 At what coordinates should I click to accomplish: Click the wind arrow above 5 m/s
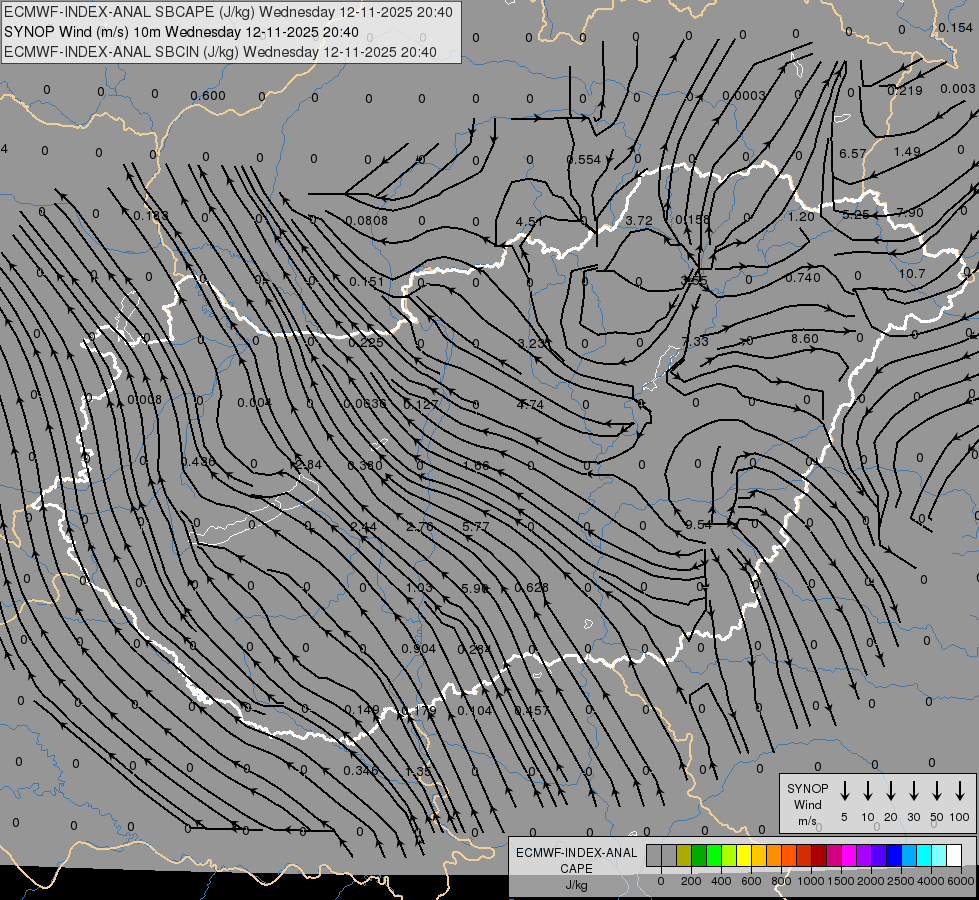pyautogui.click(x=844, y=790)
